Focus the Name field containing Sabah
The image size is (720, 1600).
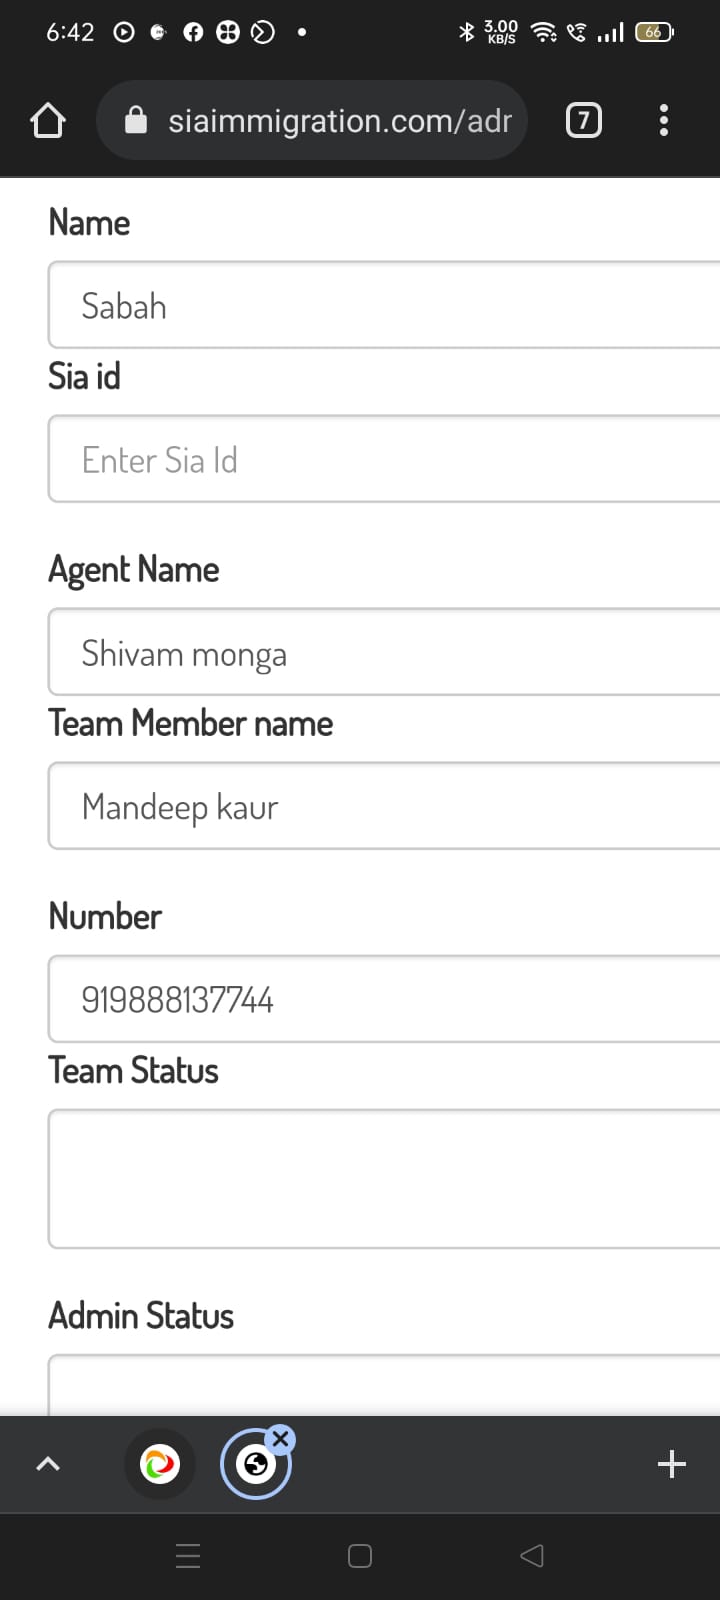pyautogui.click(x=384, y=305)
